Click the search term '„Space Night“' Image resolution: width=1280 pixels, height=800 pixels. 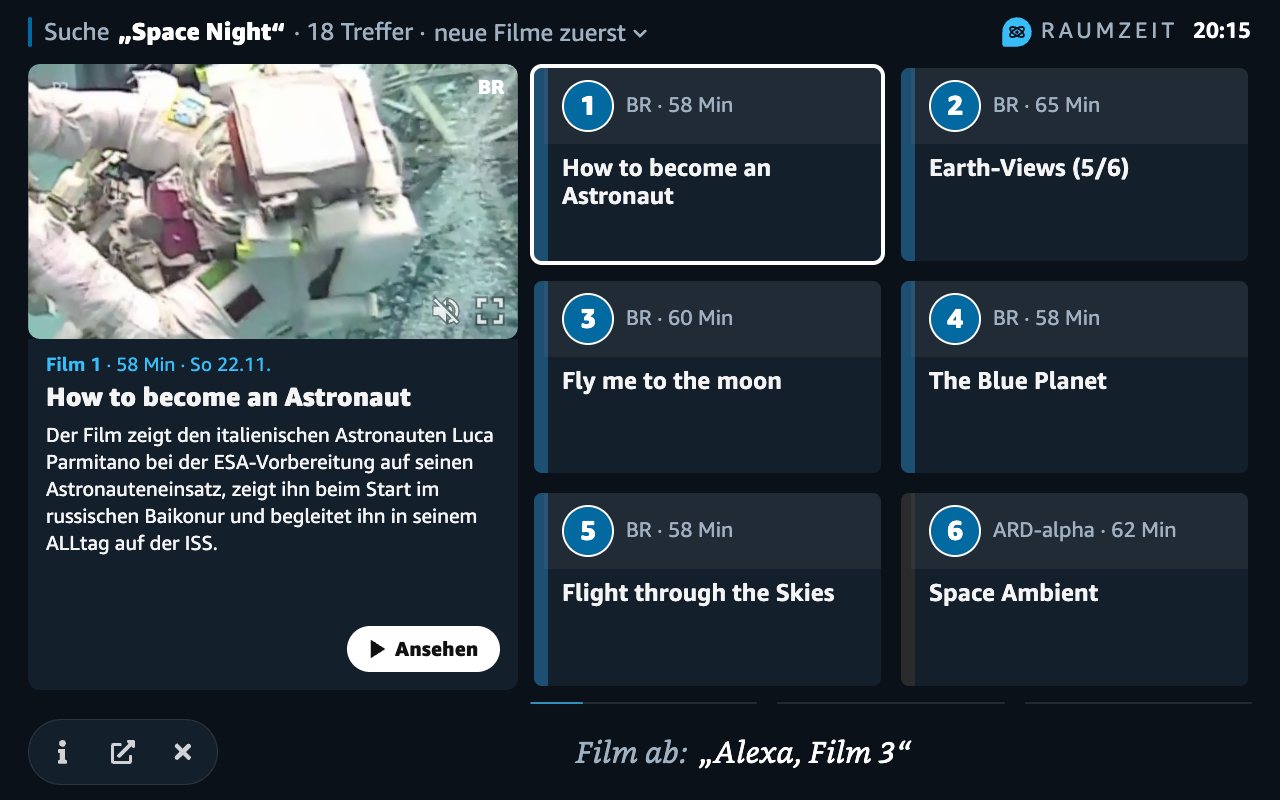tap(202, 32)
